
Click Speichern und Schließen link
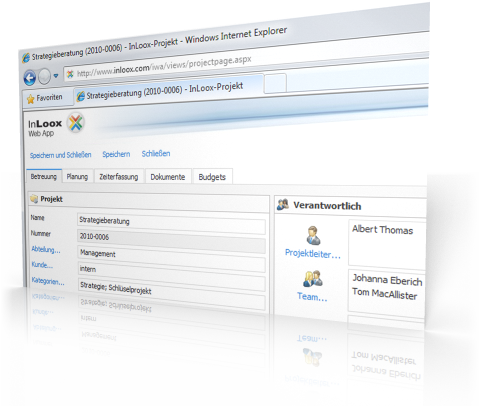tap(60, 155)
